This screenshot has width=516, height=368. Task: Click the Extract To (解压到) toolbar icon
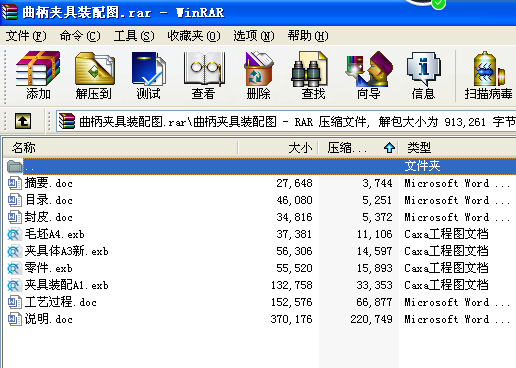tap(94, 75)
